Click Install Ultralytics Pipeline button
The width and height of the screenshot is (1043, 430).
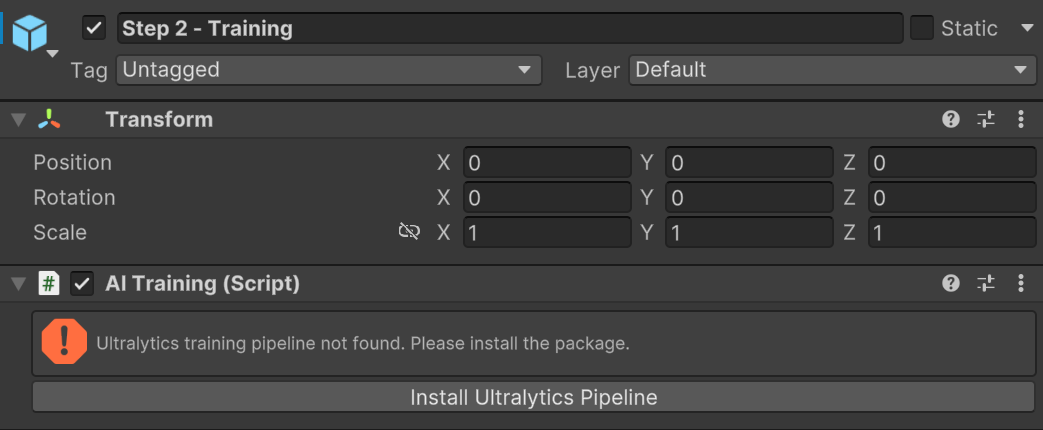pos(533,397)
